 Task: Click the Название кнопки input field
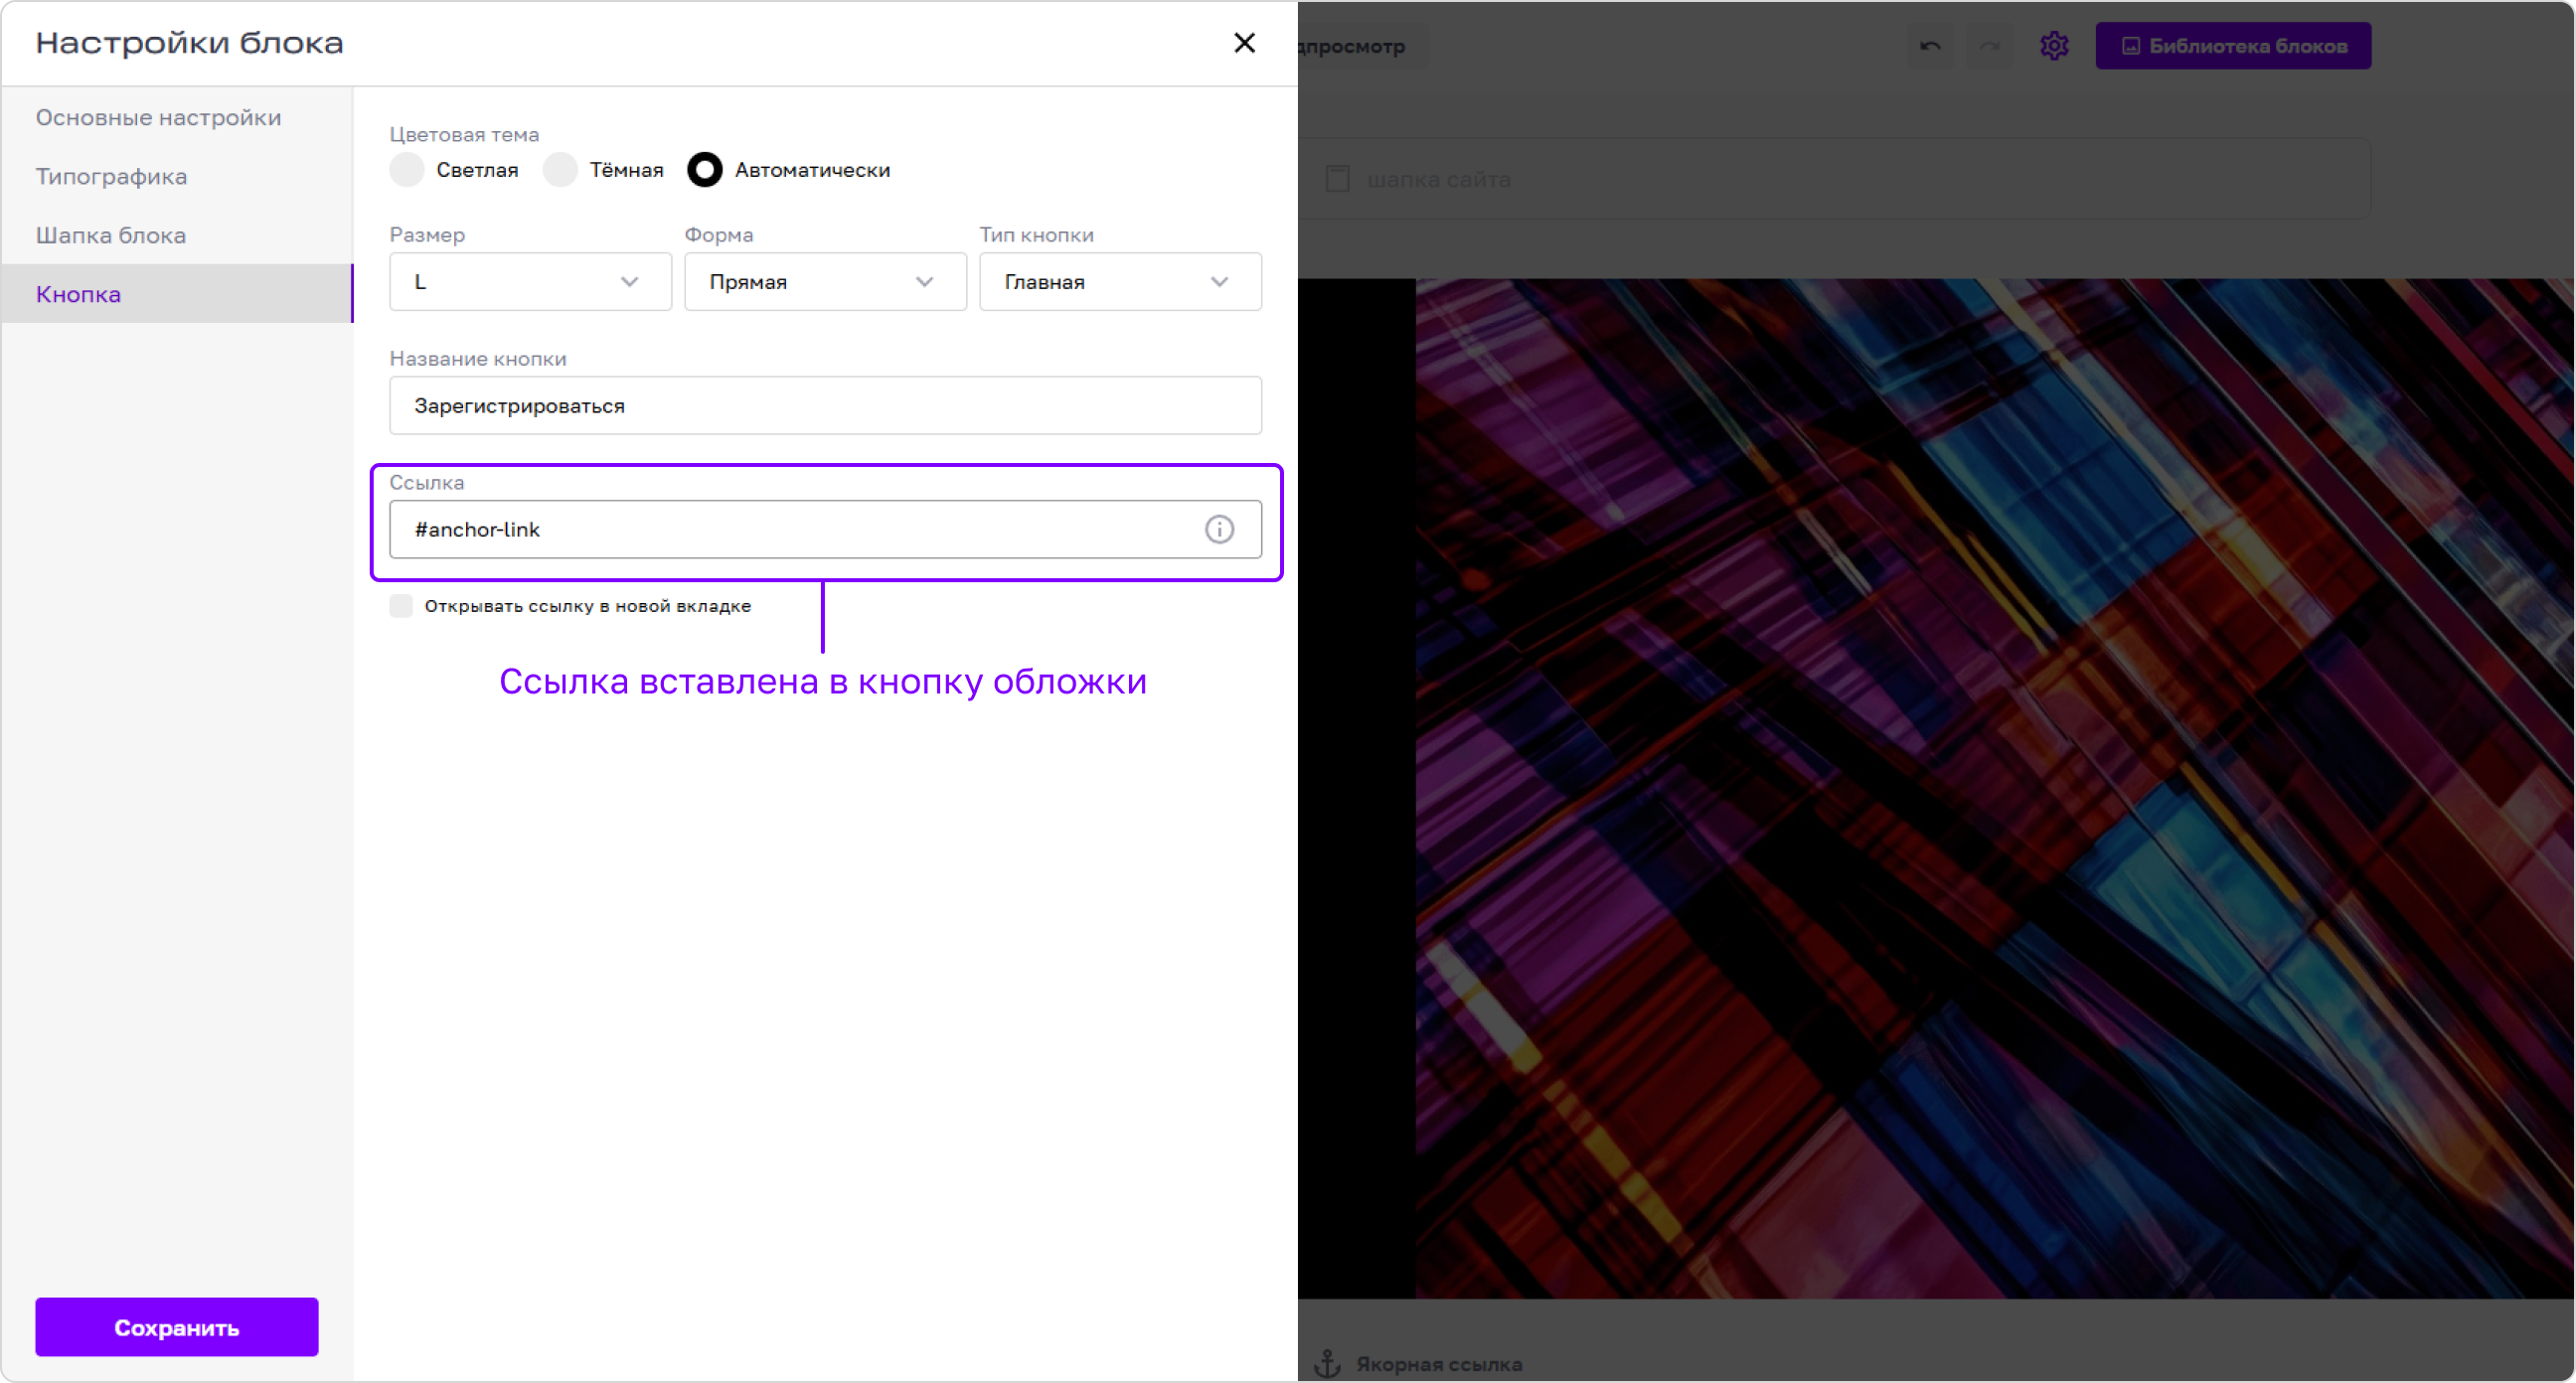tap(825, 405)
